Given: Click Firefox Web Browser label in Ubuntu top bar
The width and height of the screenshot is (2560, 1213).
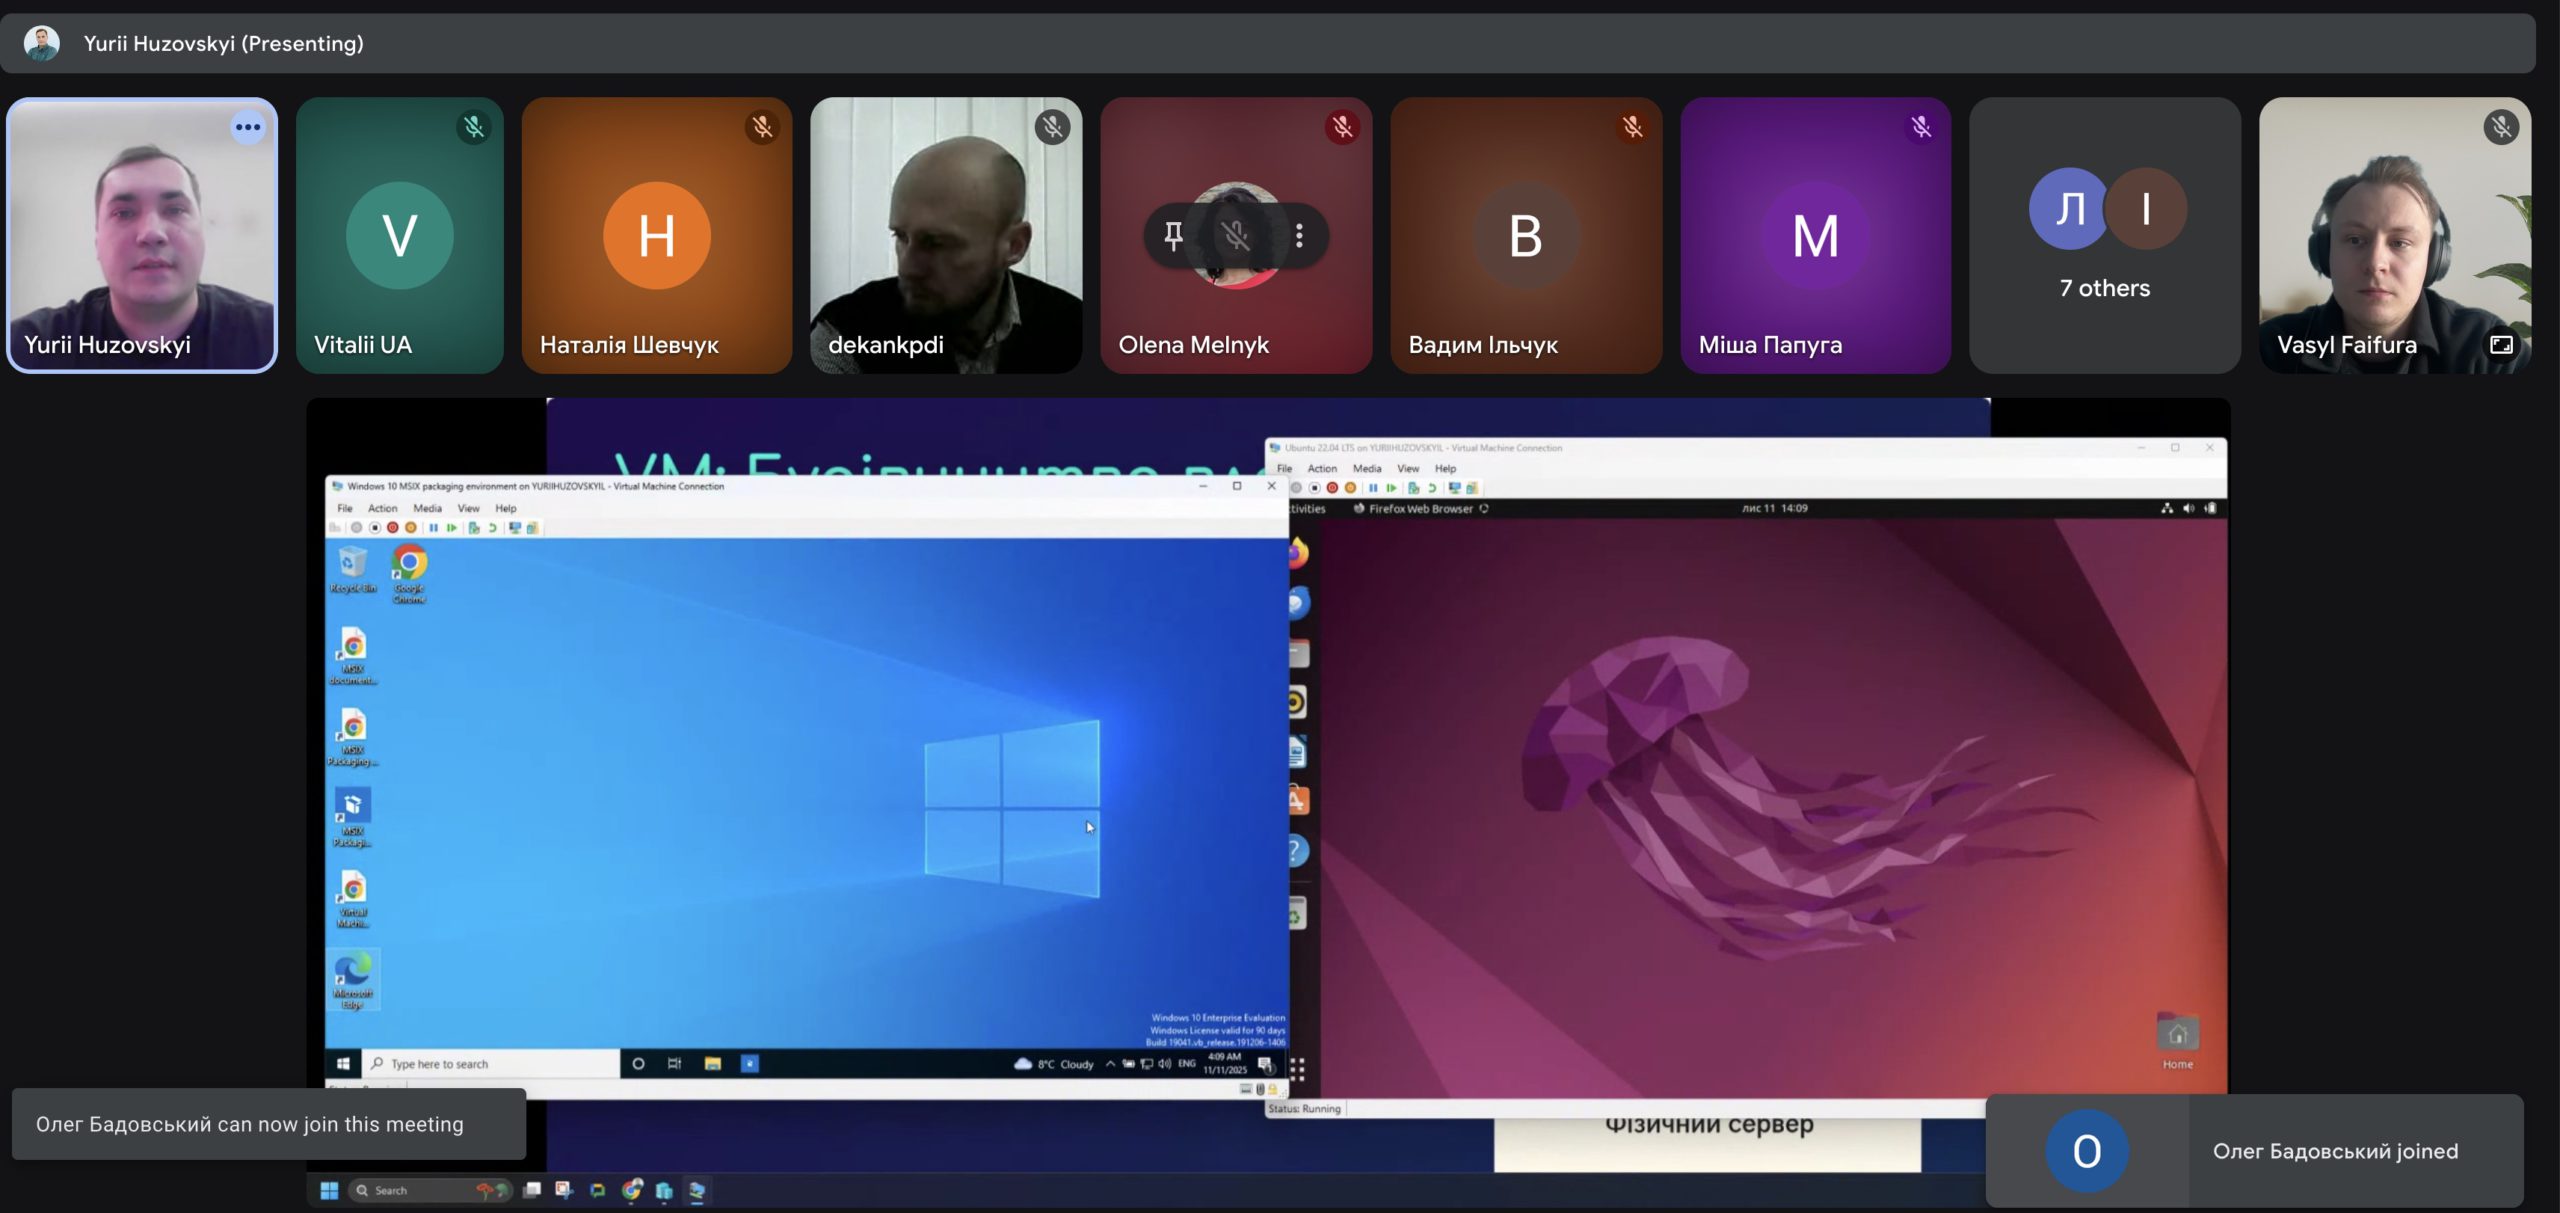Looking at the screenshot, I should point(1419,508).
